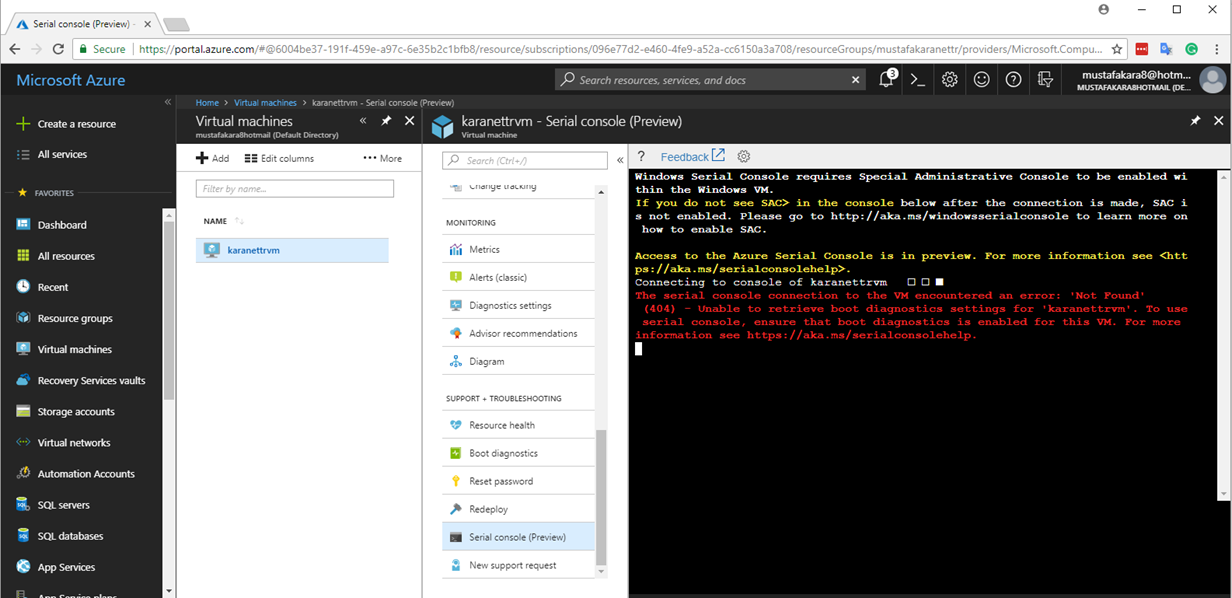Open the More menu
The height and width of the screenshot is (598, 1232).
[x=383, y=158]
